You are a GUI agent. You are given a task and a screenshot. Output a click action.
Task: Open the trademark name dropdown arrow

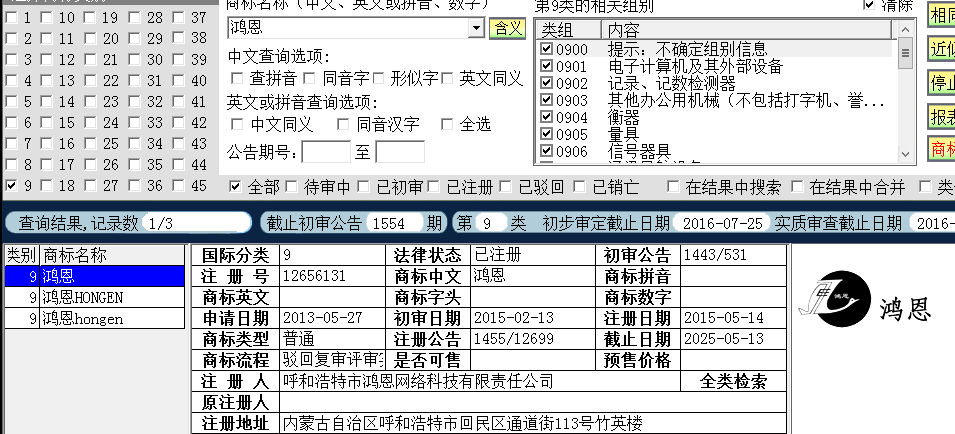[x=476, y=28]
